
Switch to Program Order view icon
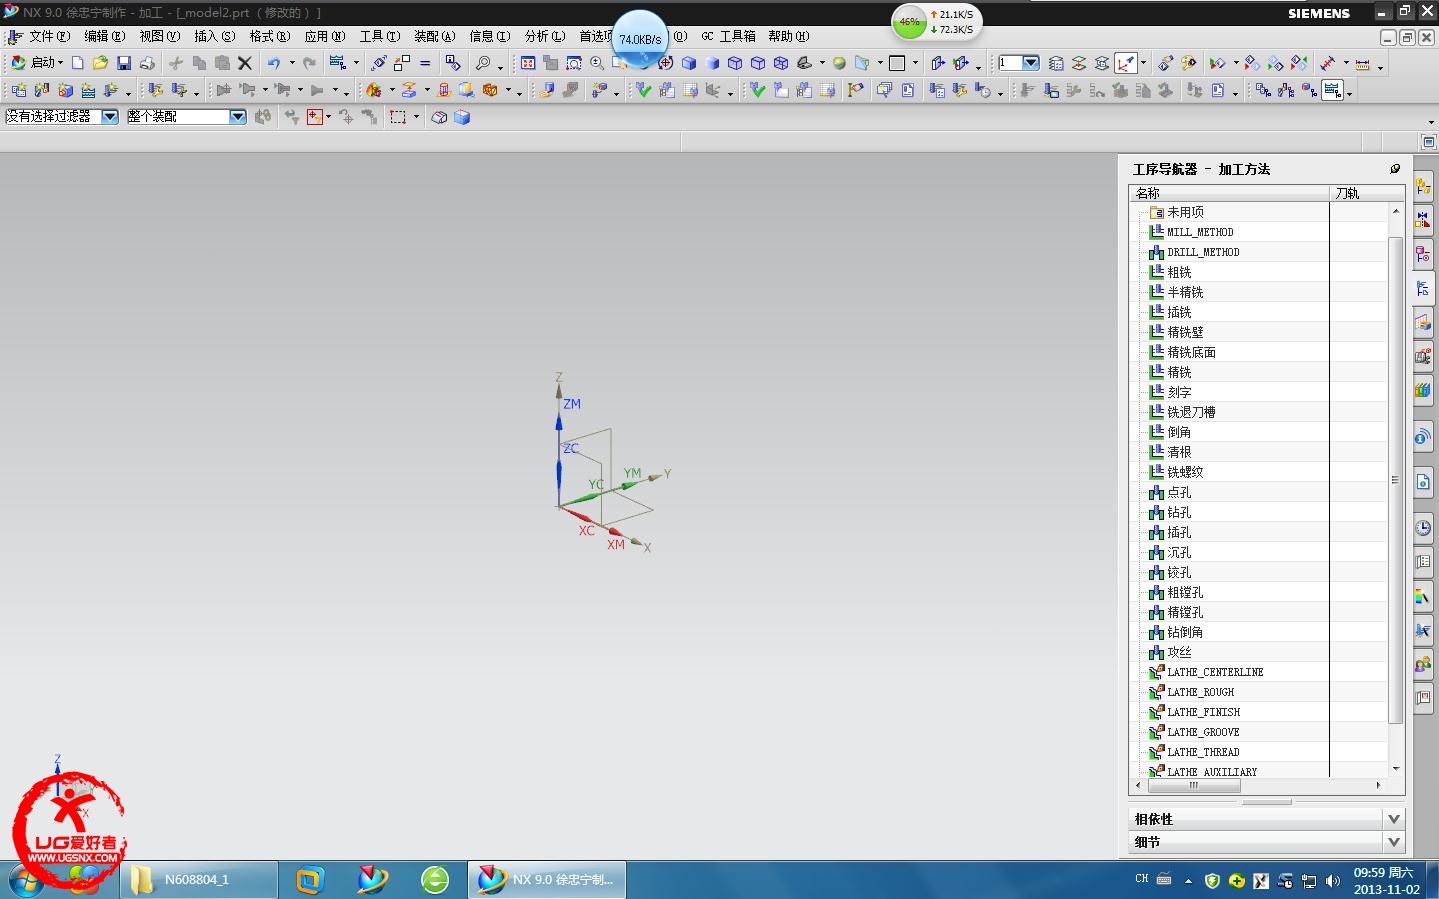1262,90
